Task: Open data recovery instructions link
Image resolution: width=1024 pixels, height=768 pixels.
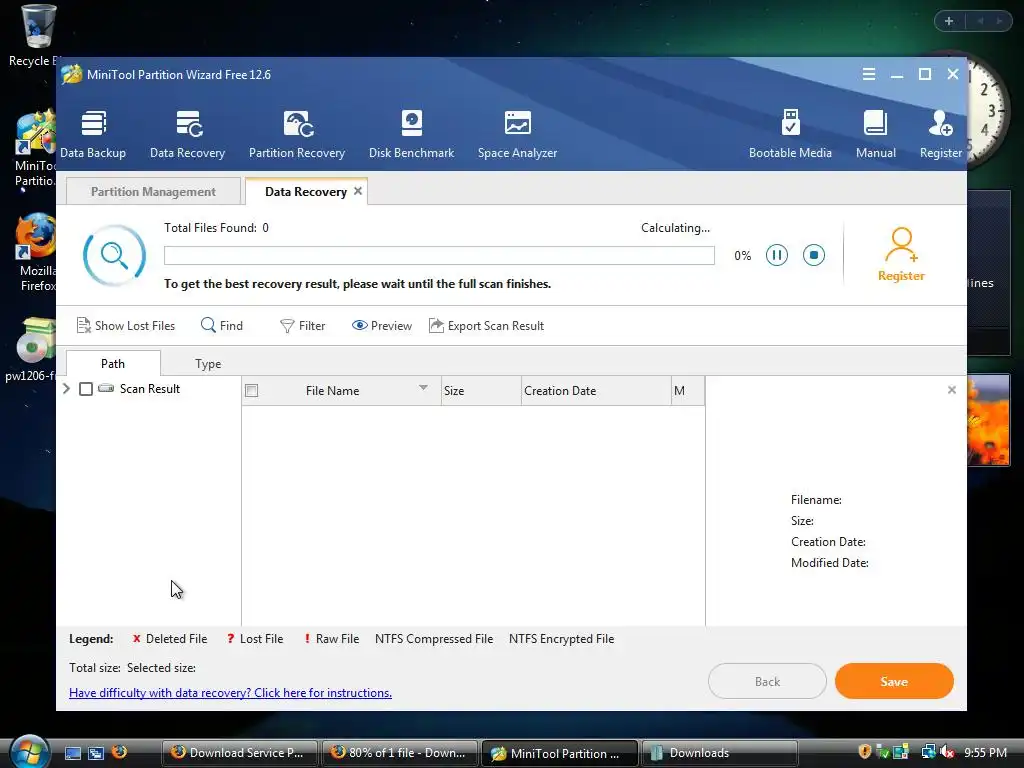Action: (231, 693)
